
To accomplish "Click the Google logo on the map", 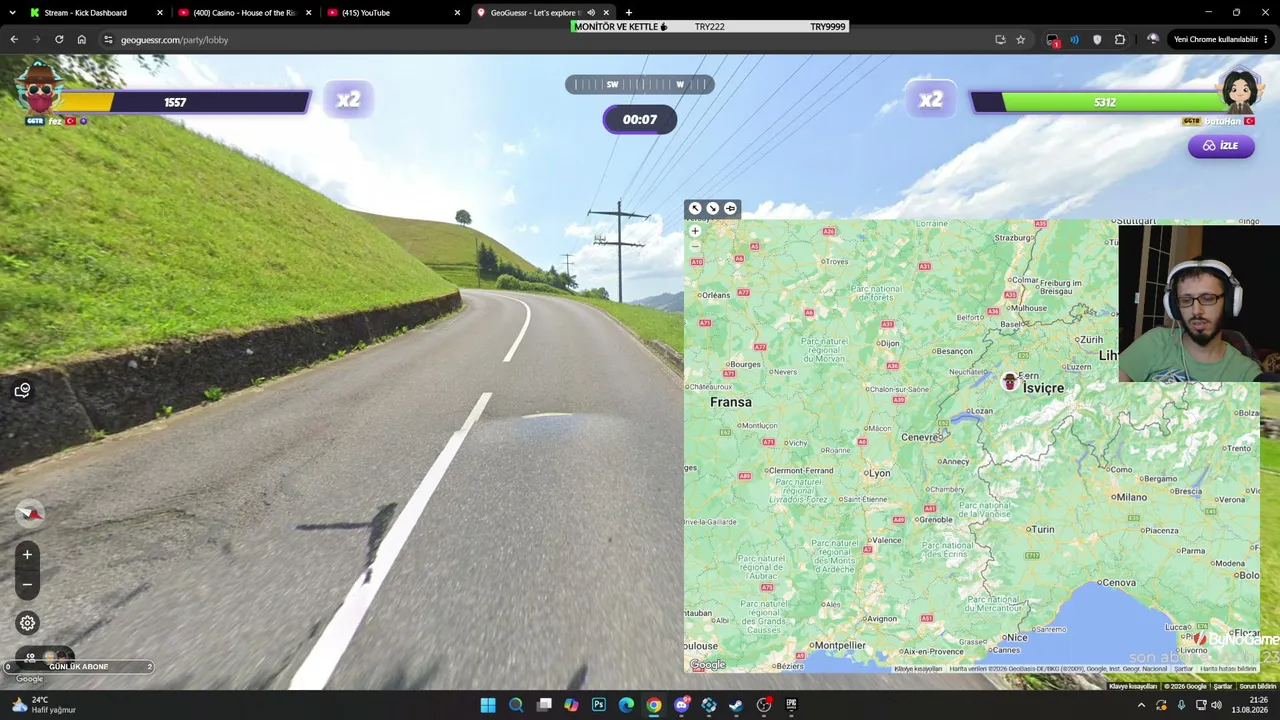I will (x=707, y=665).
